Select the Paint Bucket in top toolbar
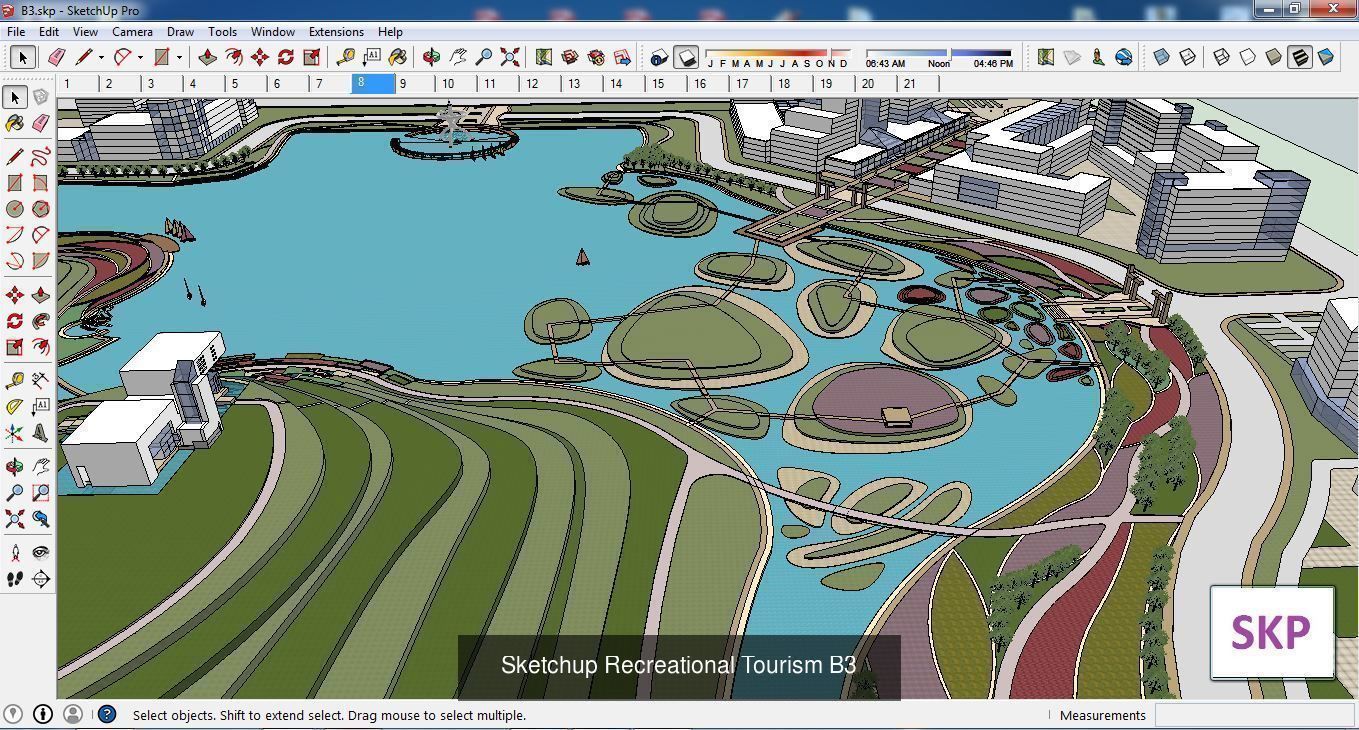Viewport: 1359px width, 730px height. coord(397,57)
